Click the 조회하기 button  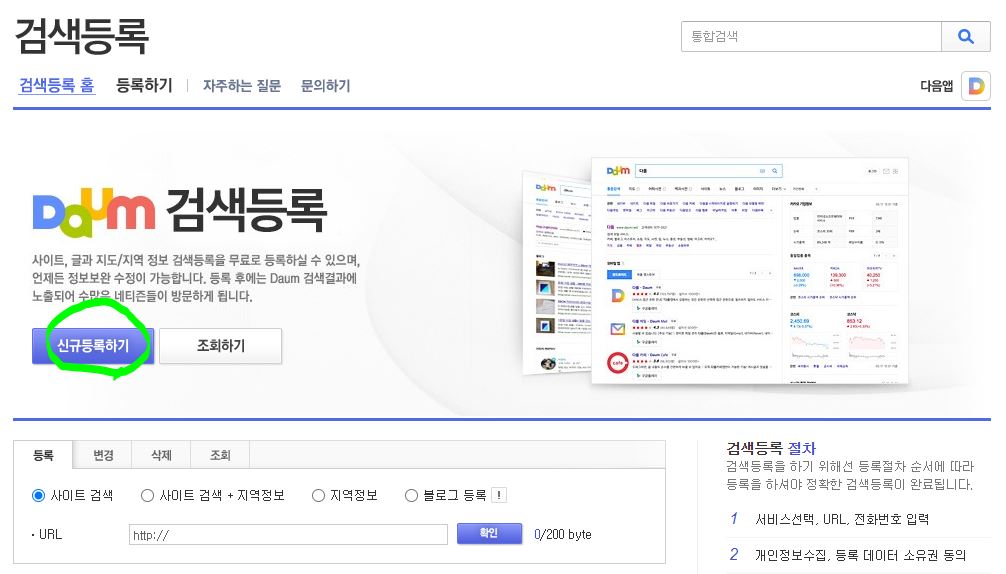pyautogui.click(x=220, y=346)
